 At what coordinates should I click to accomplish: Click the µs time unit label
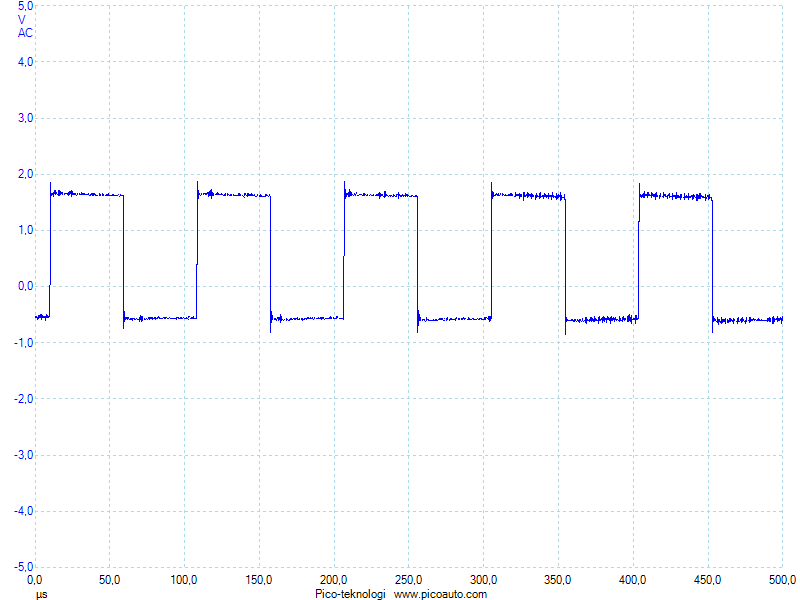(x=41, y=594)
